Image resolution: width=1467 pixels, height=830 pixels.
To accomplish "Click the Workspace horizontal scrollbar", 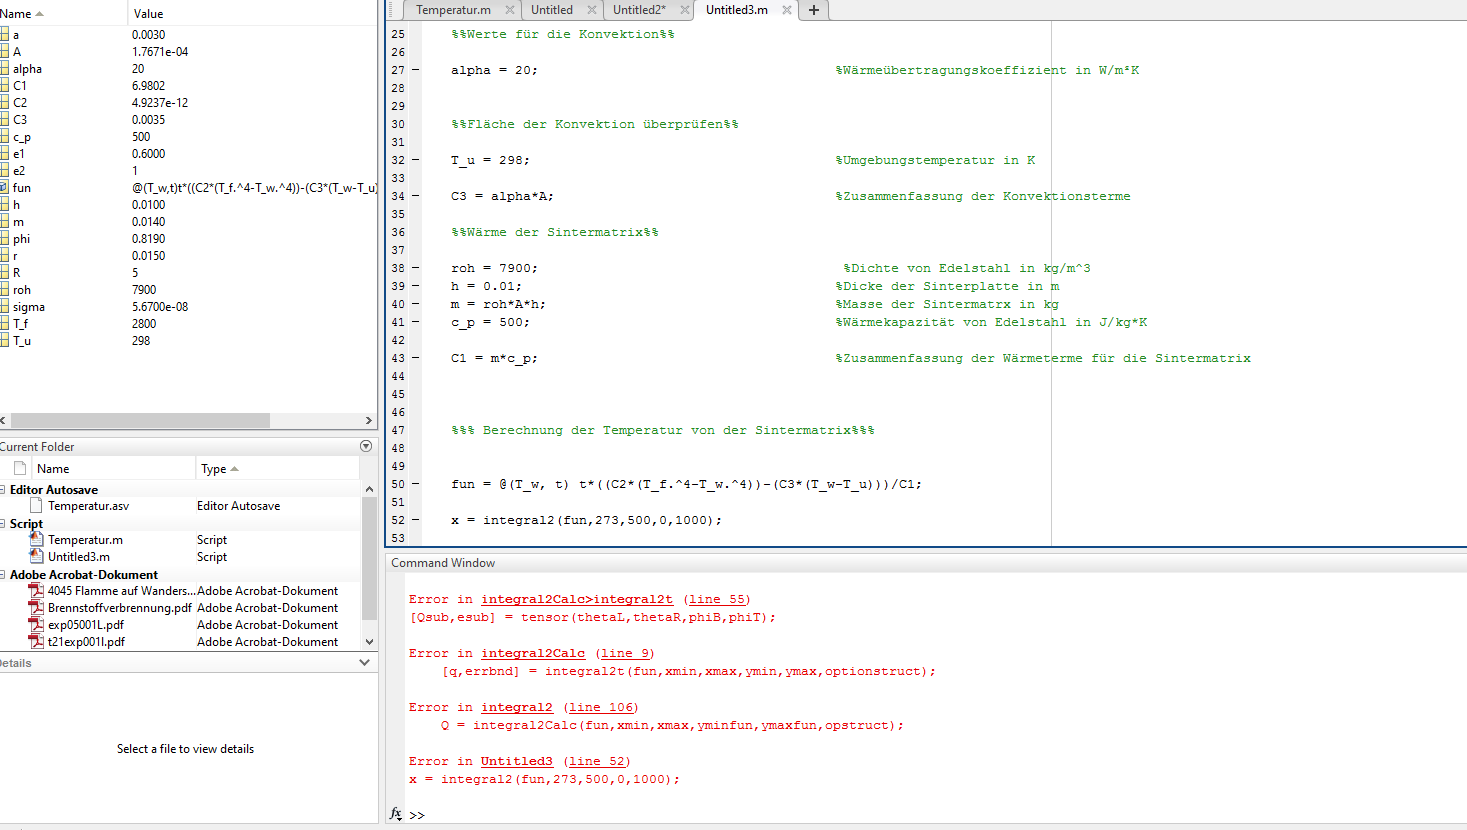I will click(x=140, y=421).
